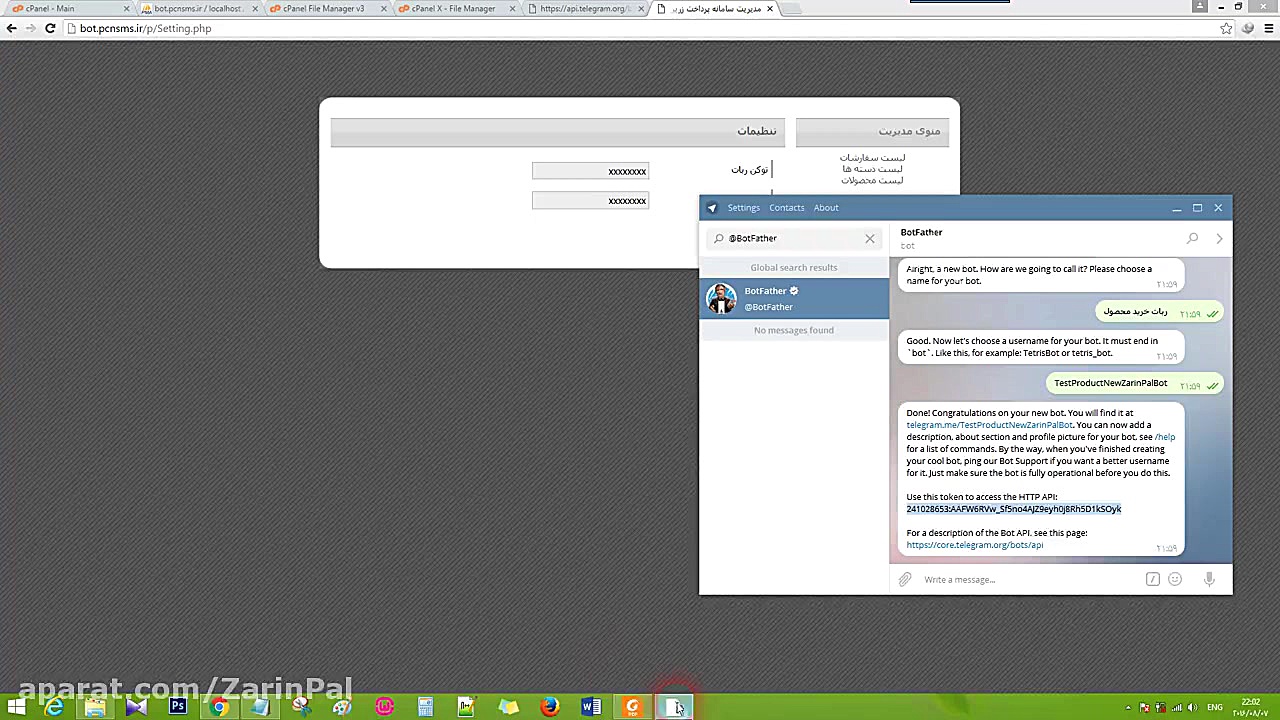The image size is (1280, 720).
Task: Click the BotFather chat header title
Action: [921, 232]
